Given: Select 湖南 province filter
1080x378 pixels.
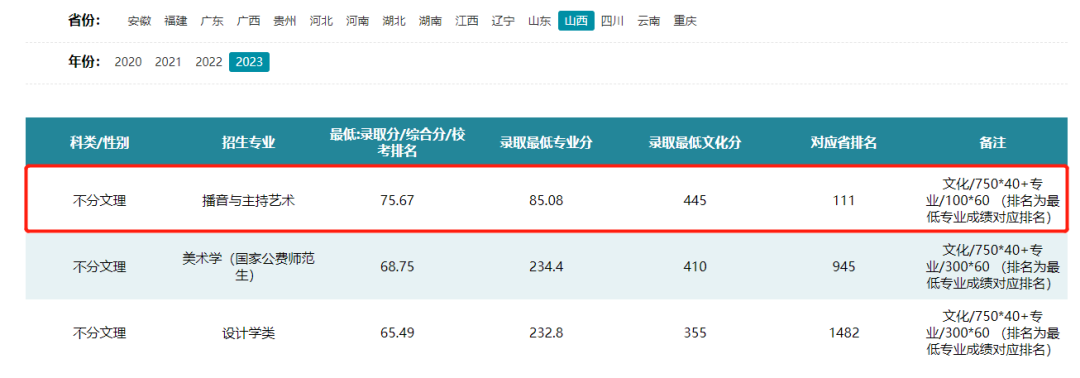Looking at the screenshot, I should (x=430, y=21).
